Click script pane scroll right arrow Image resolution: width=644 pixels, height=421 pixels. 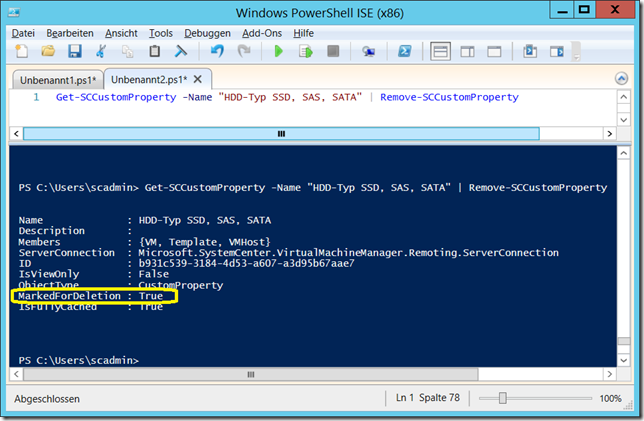[x=610, y=133]
